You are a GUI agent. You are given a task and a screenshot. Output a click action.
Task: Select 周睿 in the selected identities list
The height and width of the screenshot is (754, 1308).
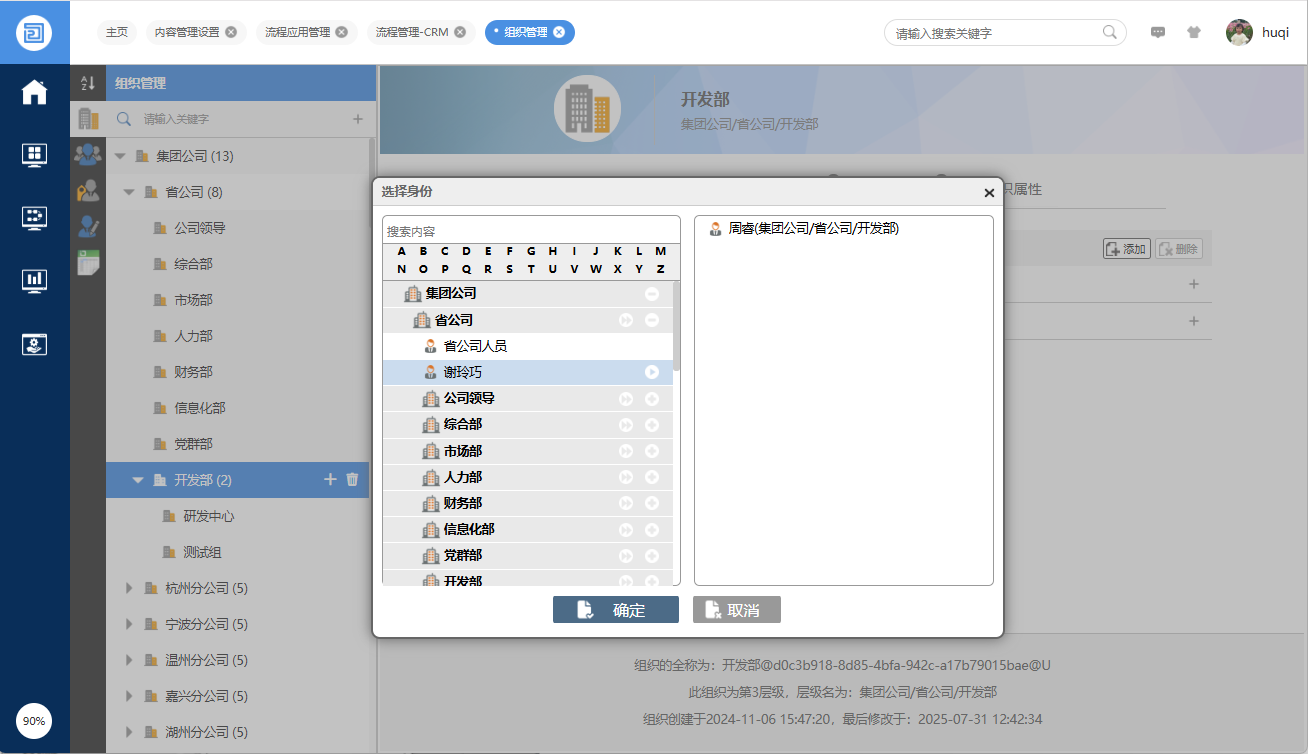tap(812, 229)
